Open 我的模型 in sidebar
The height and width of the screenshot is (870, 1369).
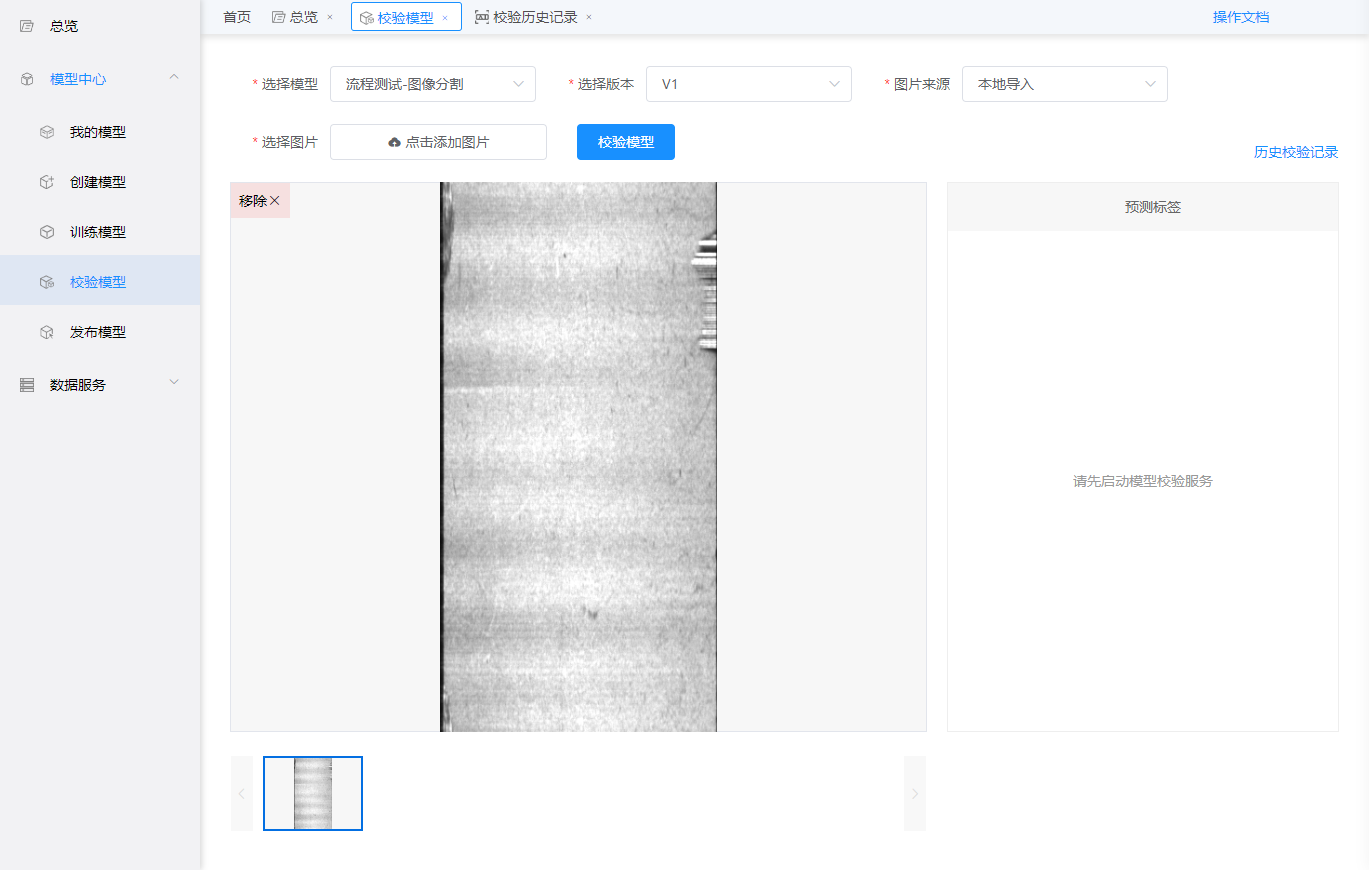click(x=100, y=132)
